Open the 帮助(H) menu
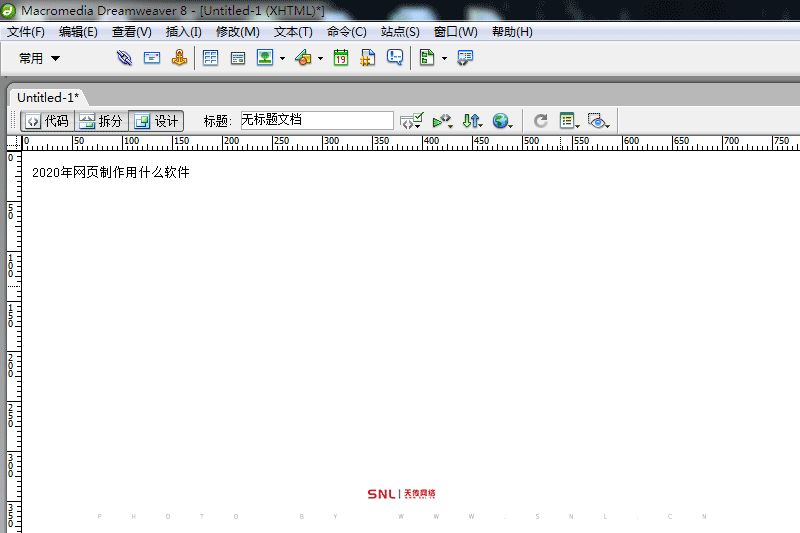800x533 pixels. [512, 32]
